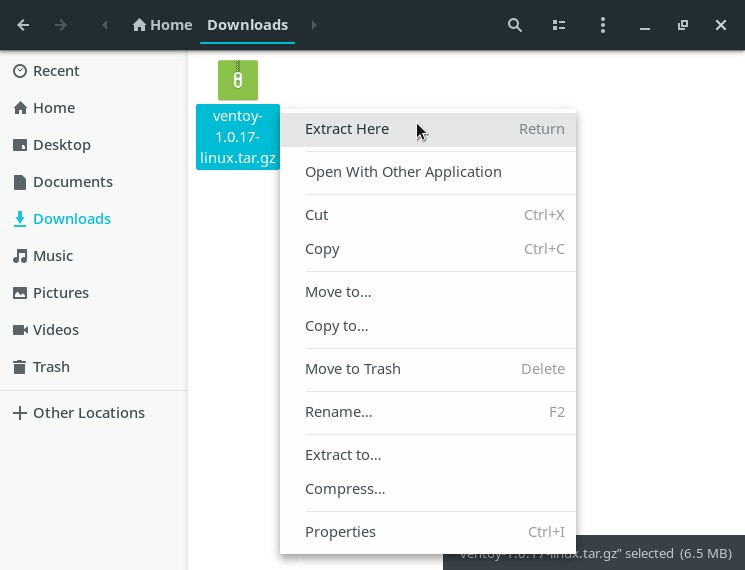Image resolution: width=745 pixels, height=570 pixels.
Task: Restore the file manager window size
Action: pyautogui.click(x=683, y=25)
